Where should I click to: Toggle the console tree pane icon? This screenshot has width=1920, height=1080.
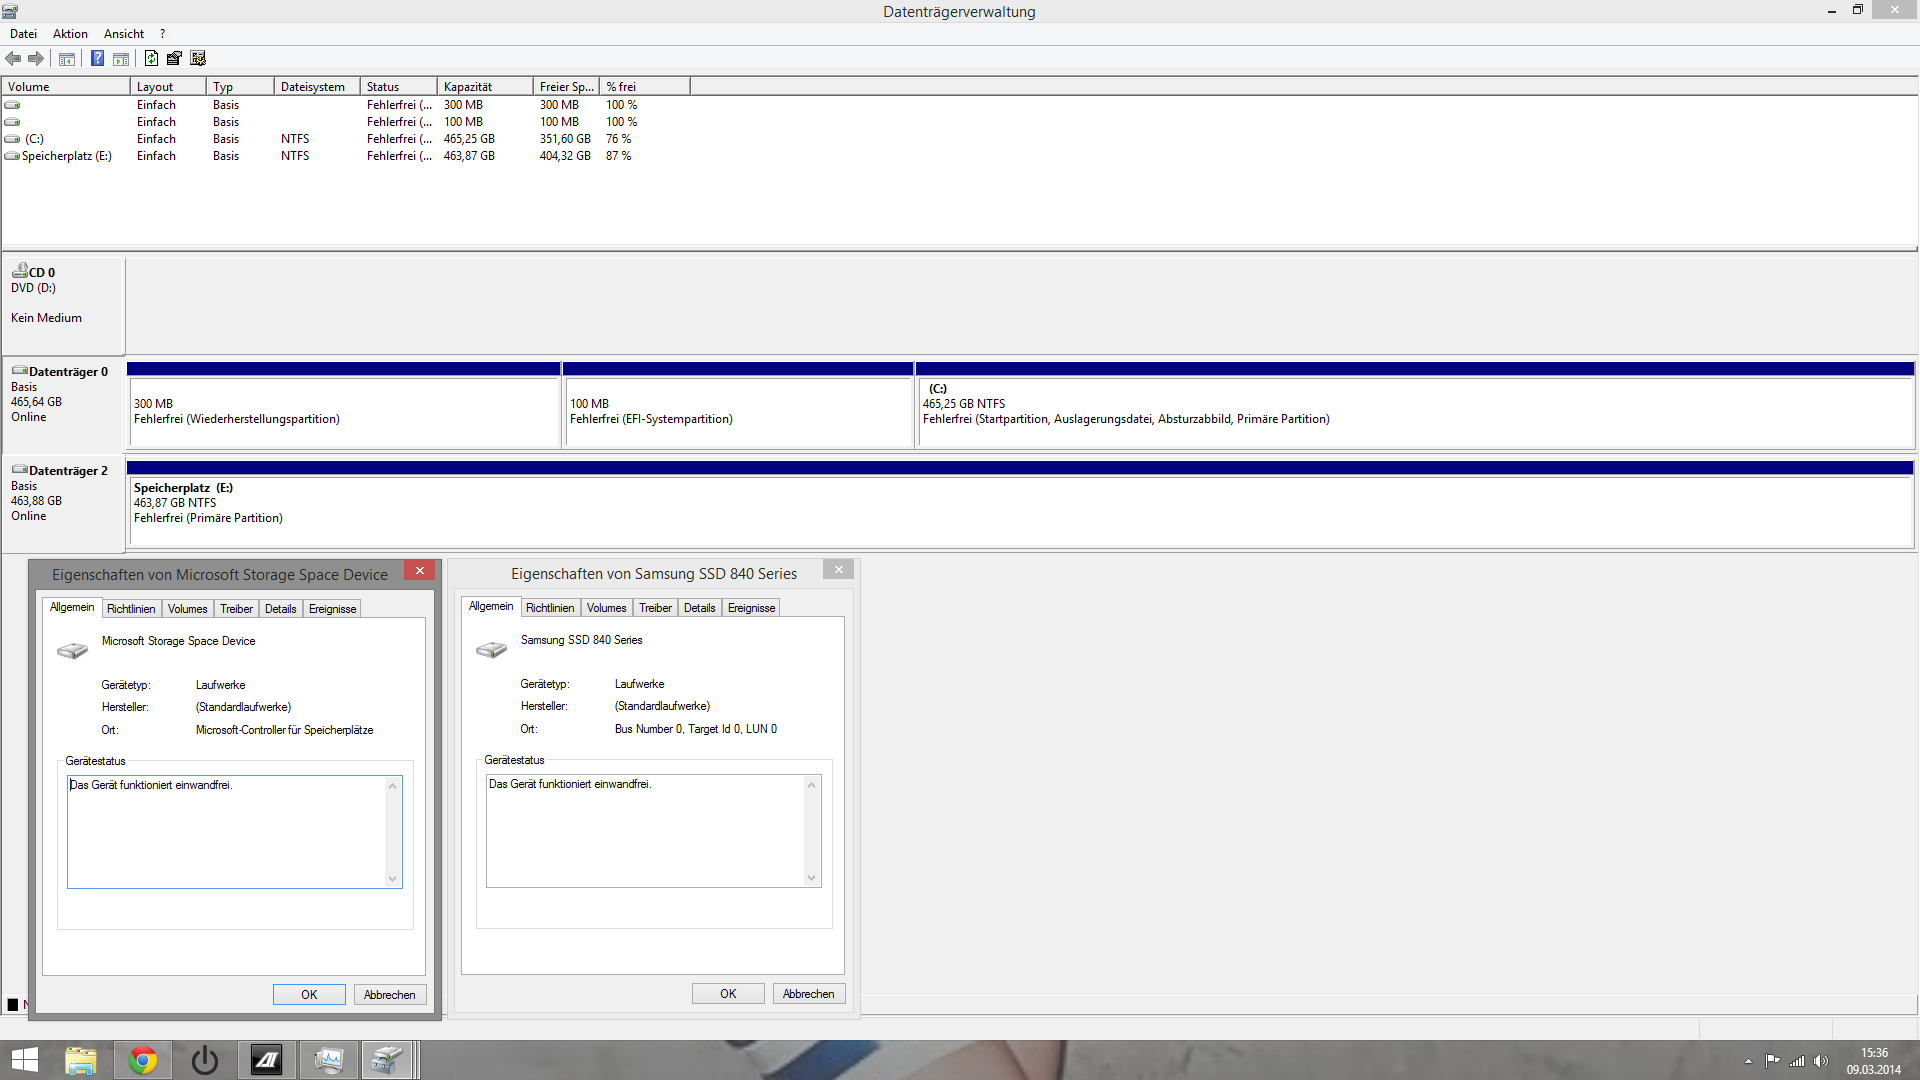(67, 59)
